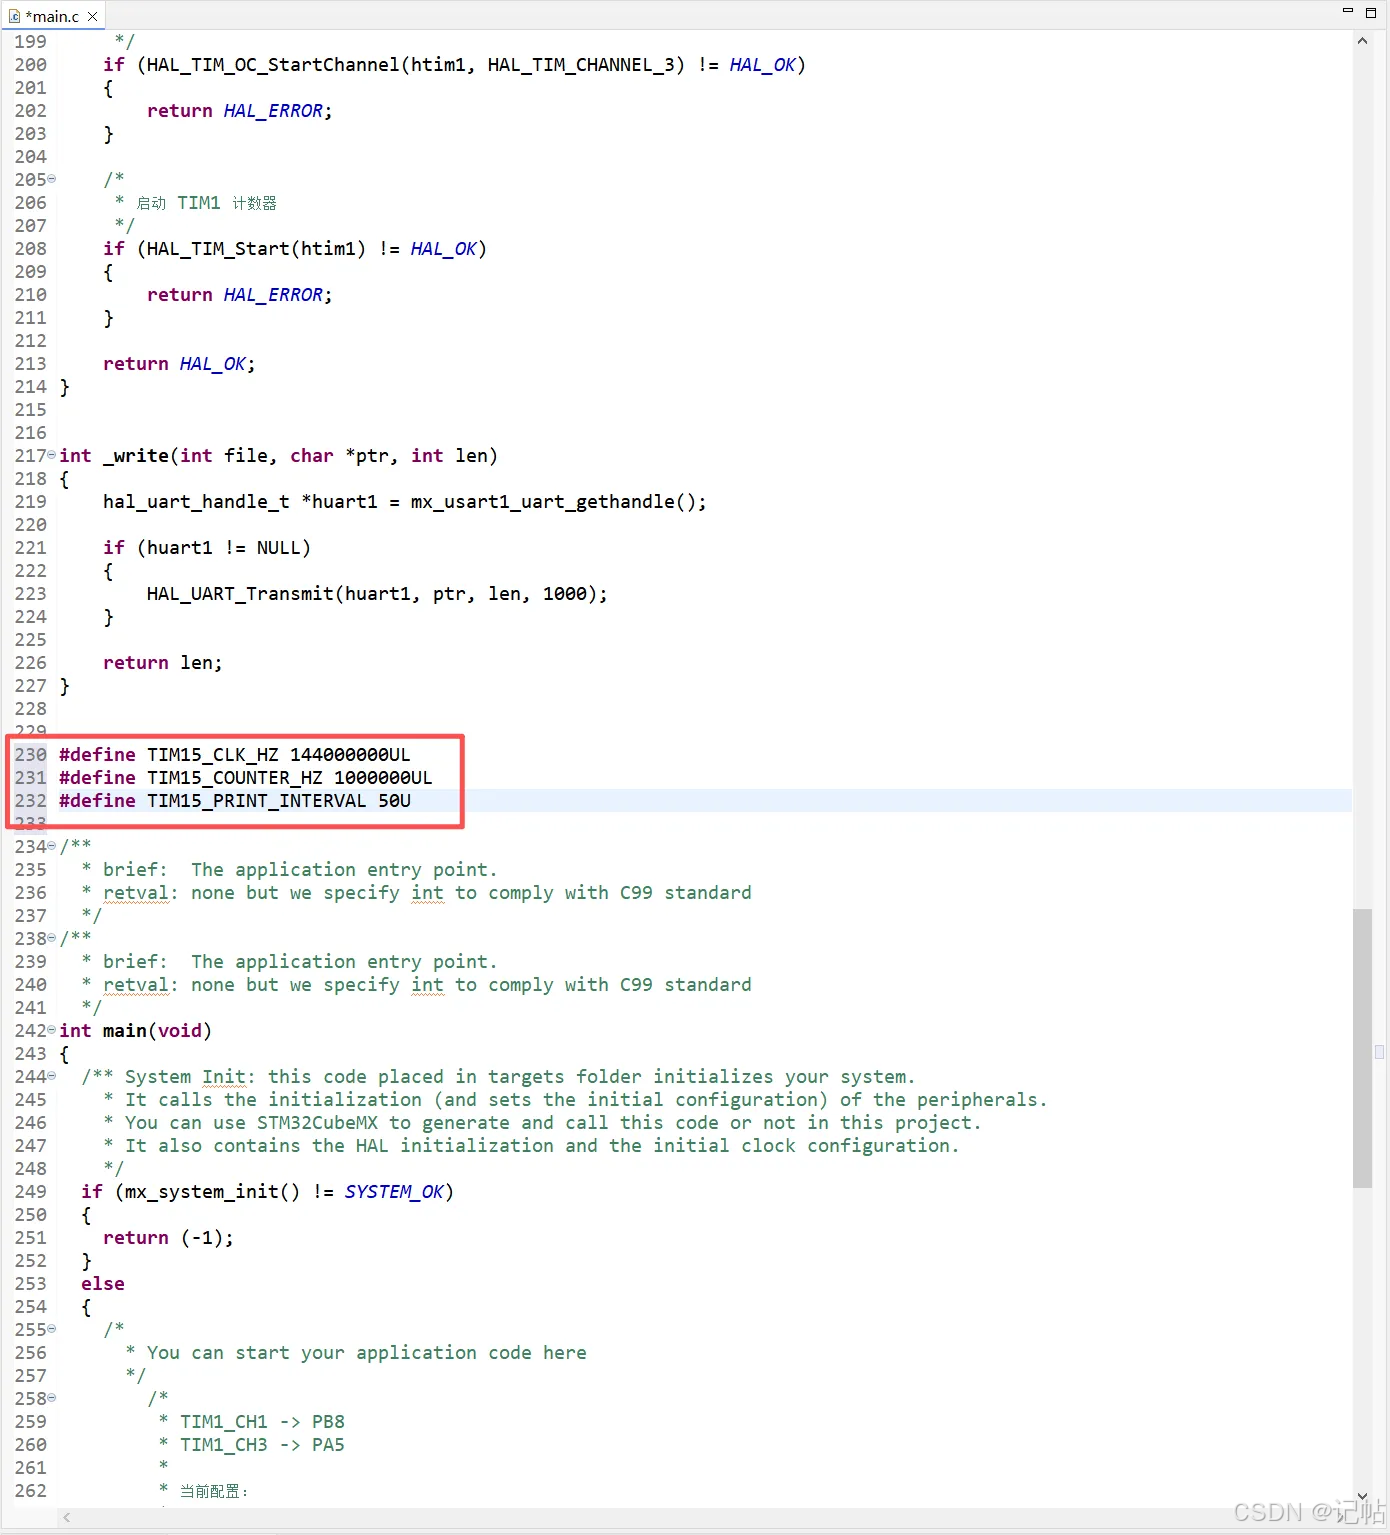
Task: Click the 'else' keyword on line 253
Action: coord(103,1283)
